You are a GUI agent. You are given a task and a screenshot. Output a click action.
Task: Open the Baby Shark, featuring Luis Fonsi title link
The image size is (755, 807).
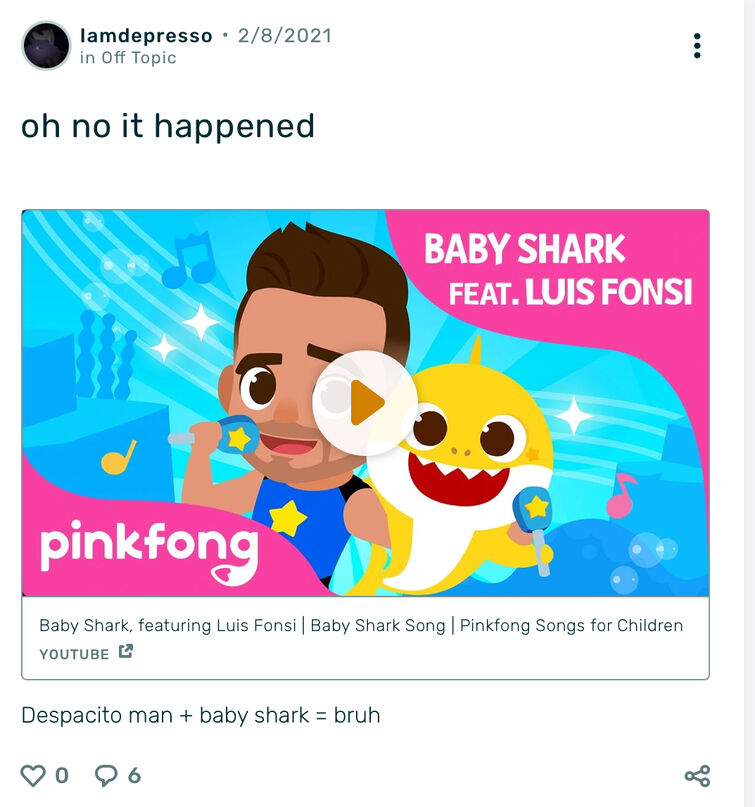[361, 626]
